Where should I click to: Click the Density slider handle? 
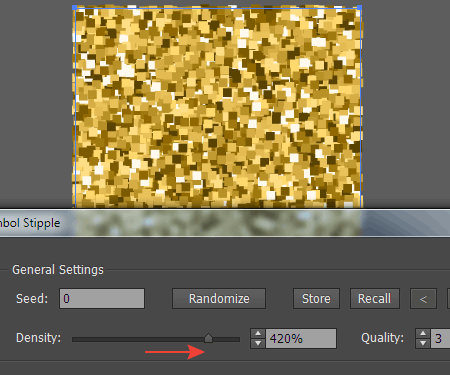[208, 338]
